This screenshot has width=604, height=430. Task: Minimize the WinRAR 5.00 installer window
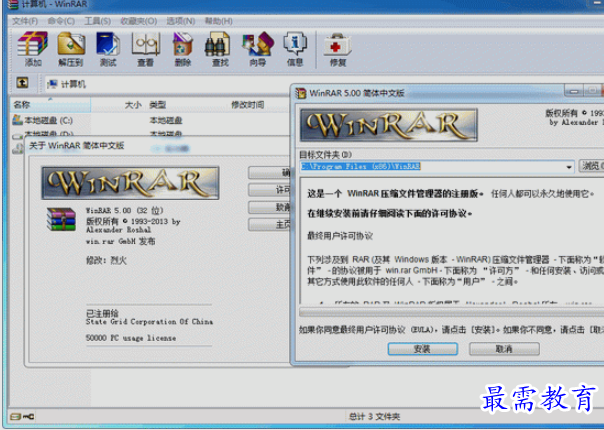pyautogui.click(x=574, y=91)
